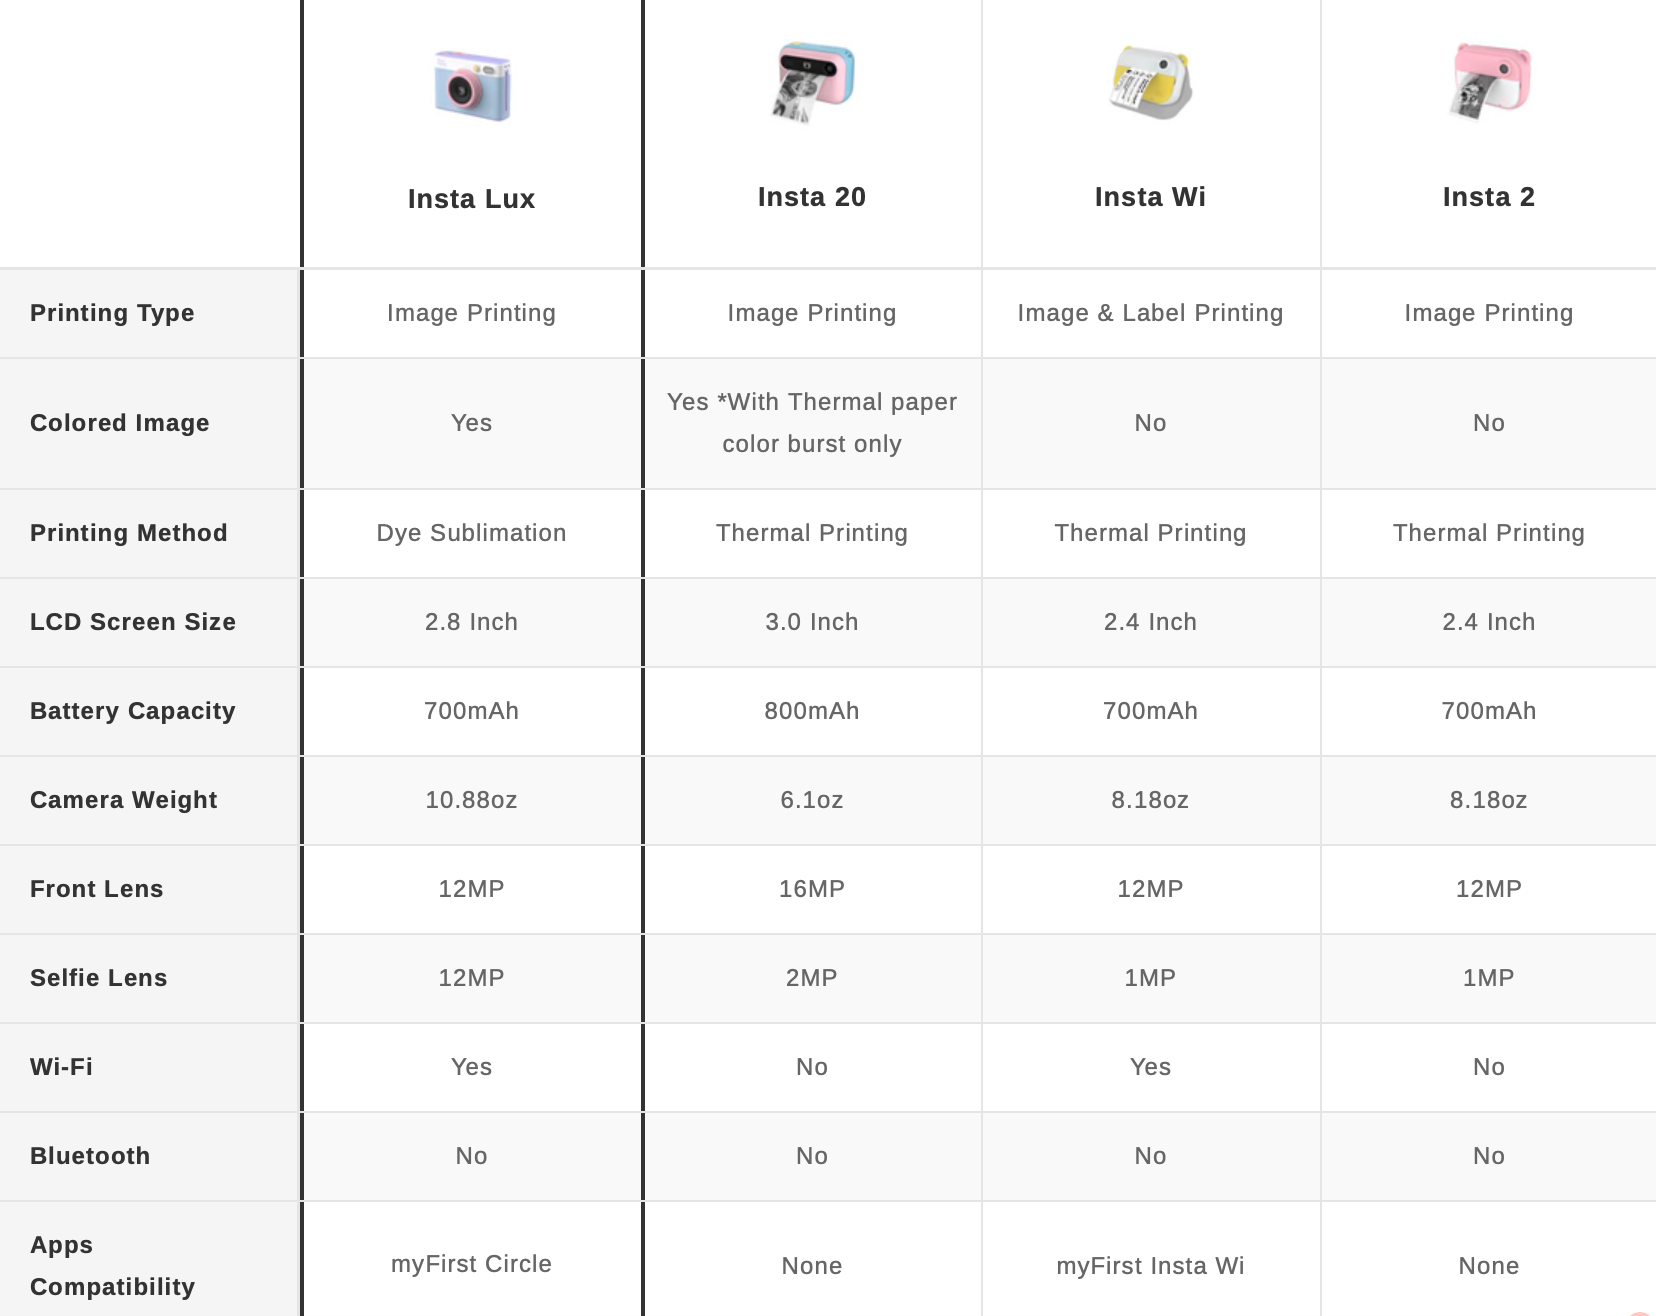Click the Dye Sublimation cell
The height and width of the screenshot is (1316, 1656).
coord(471,533)
